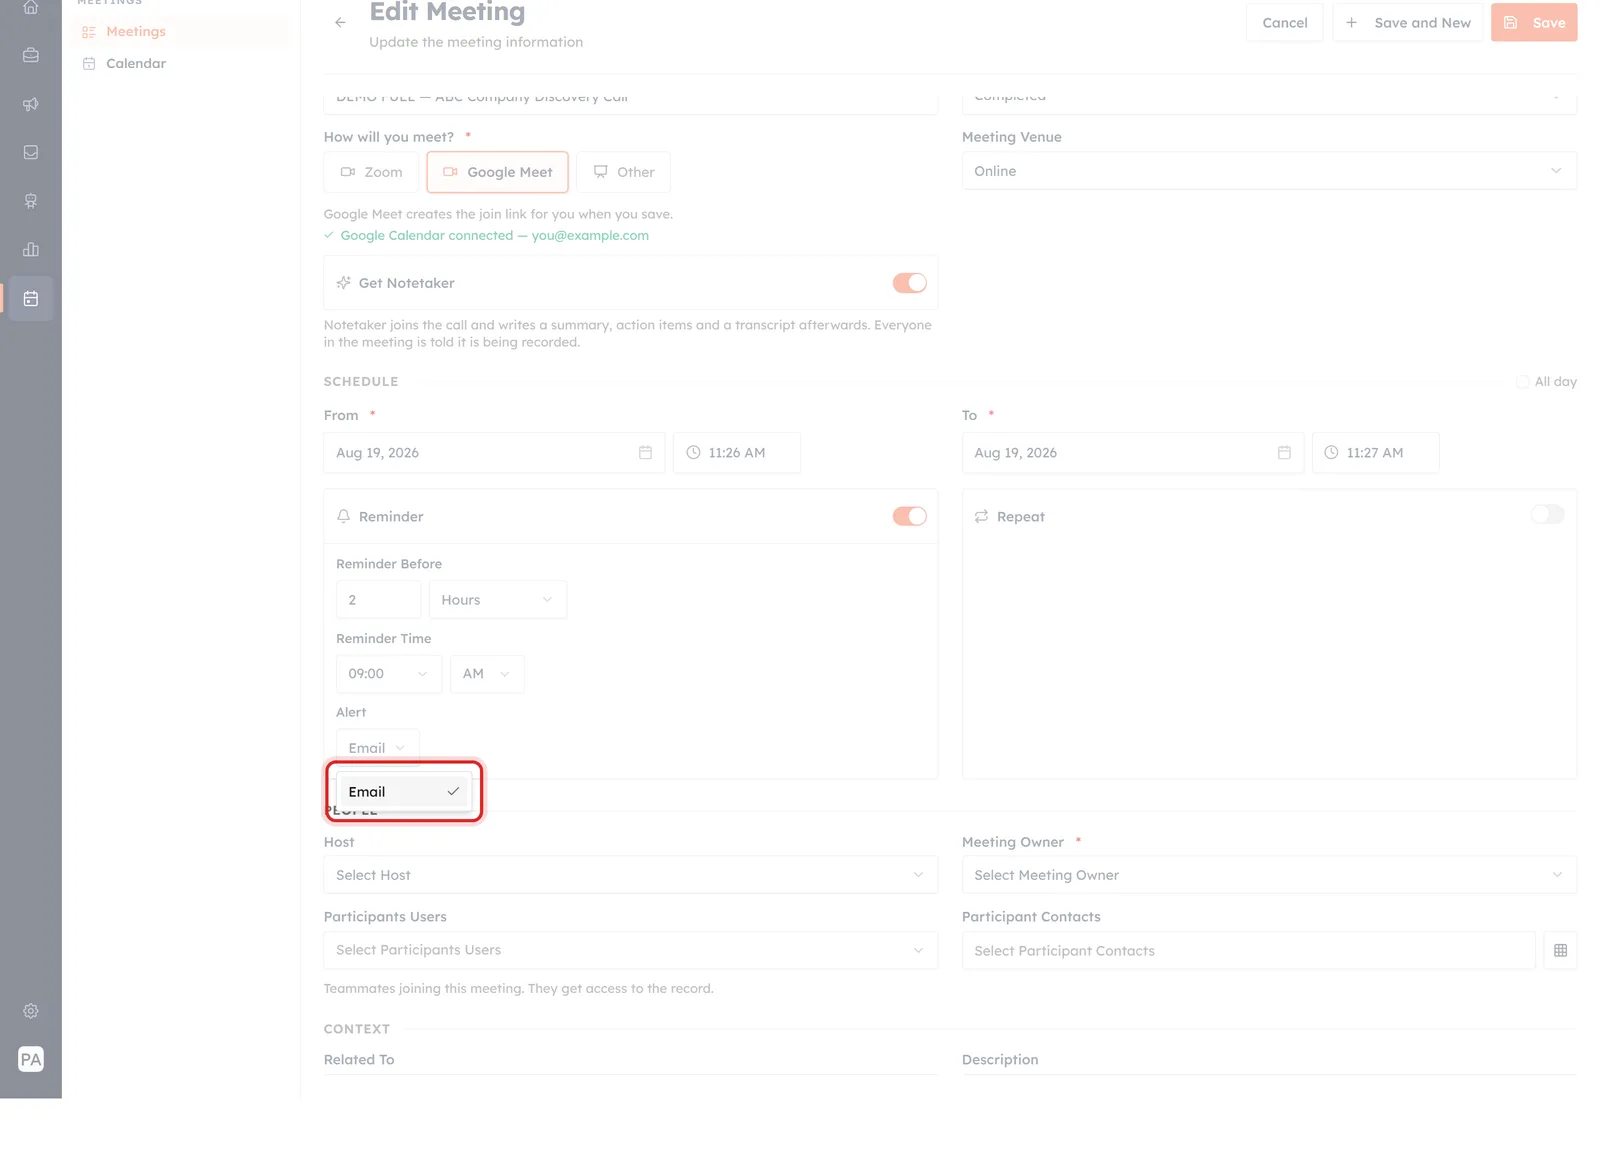Turn off the Reminder toggle
1600x1173 pixels.
click(x=910, y=516)
